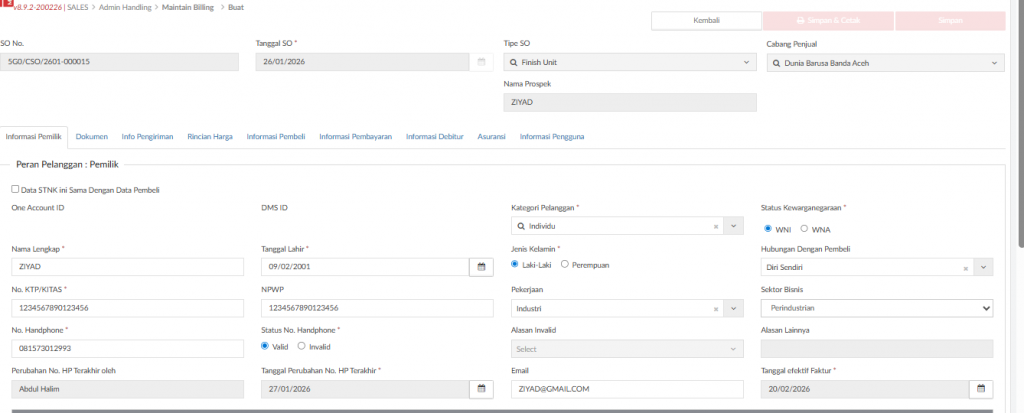Click the Email input field

627,389
